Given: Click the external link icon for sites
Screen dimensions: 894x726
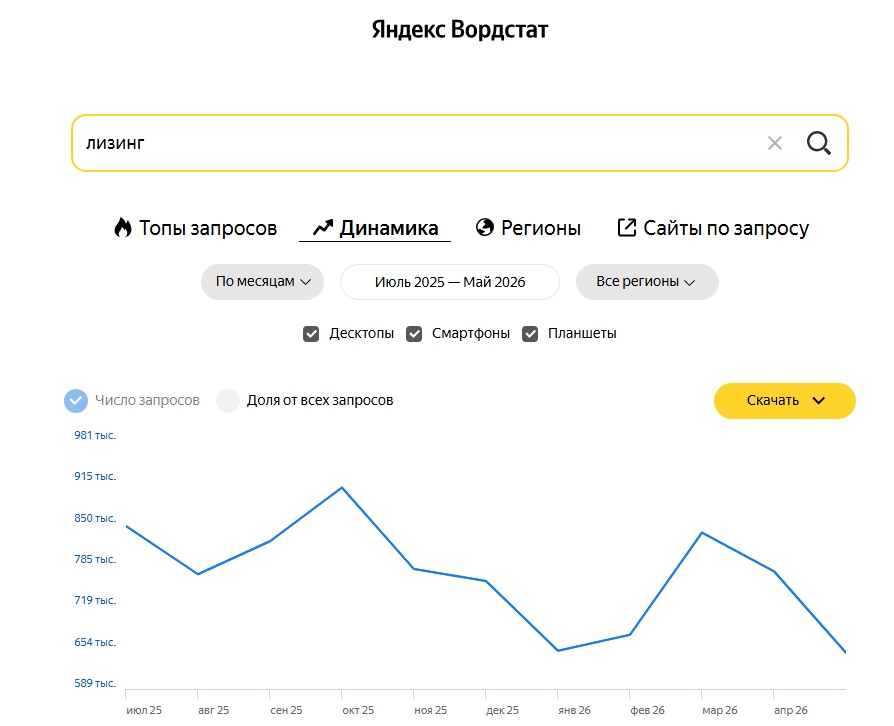Looking at the screenshot, I should 627,227.
